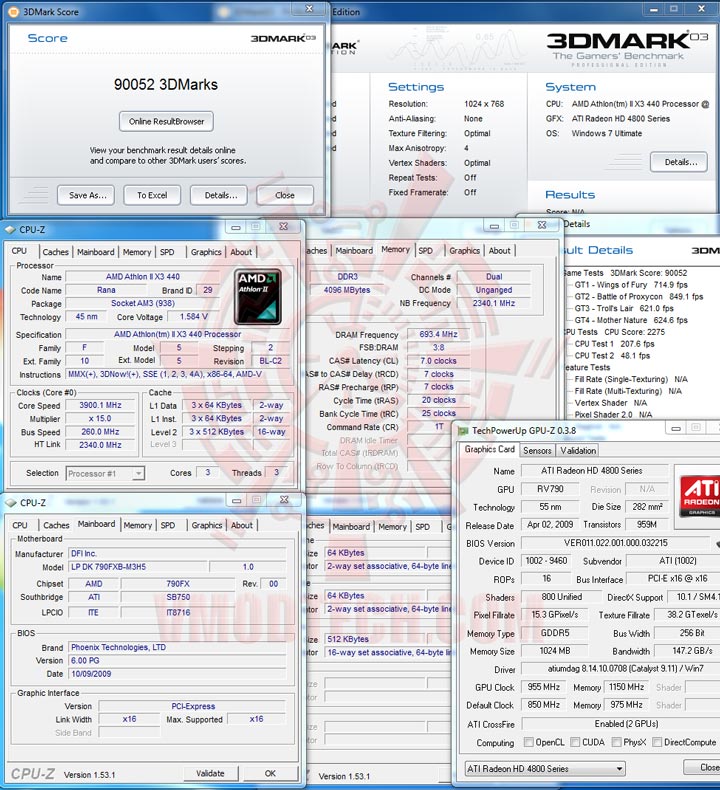The width and height of the screenshot is (720, 790).
Task: Close the 3DMark Score dialog with X
Action: point(309,9)
